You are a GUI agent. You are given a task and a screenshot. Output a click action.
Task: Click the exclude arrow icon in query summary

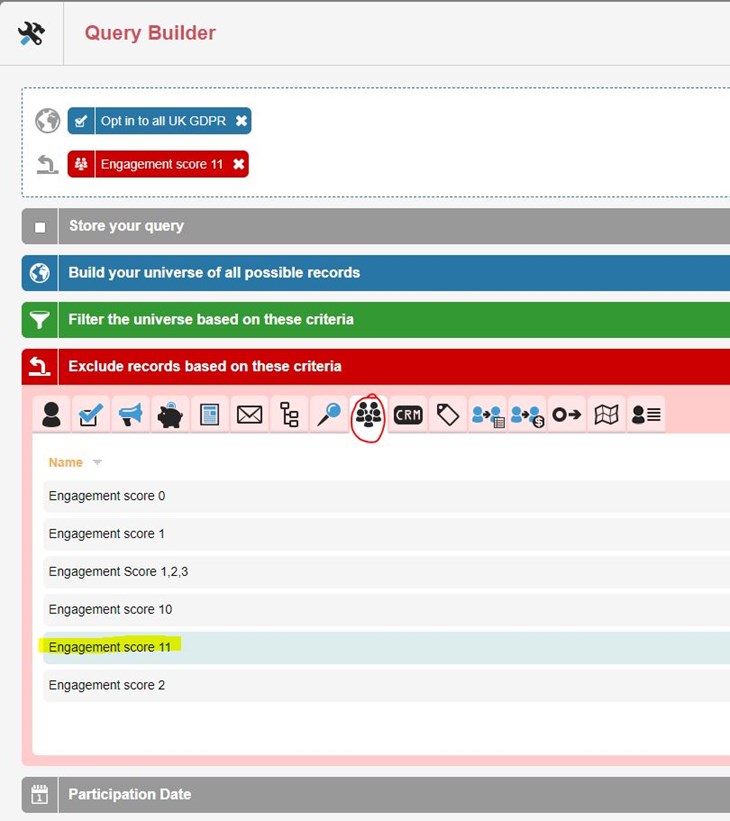pyautogui.click(x=47, y=164)
